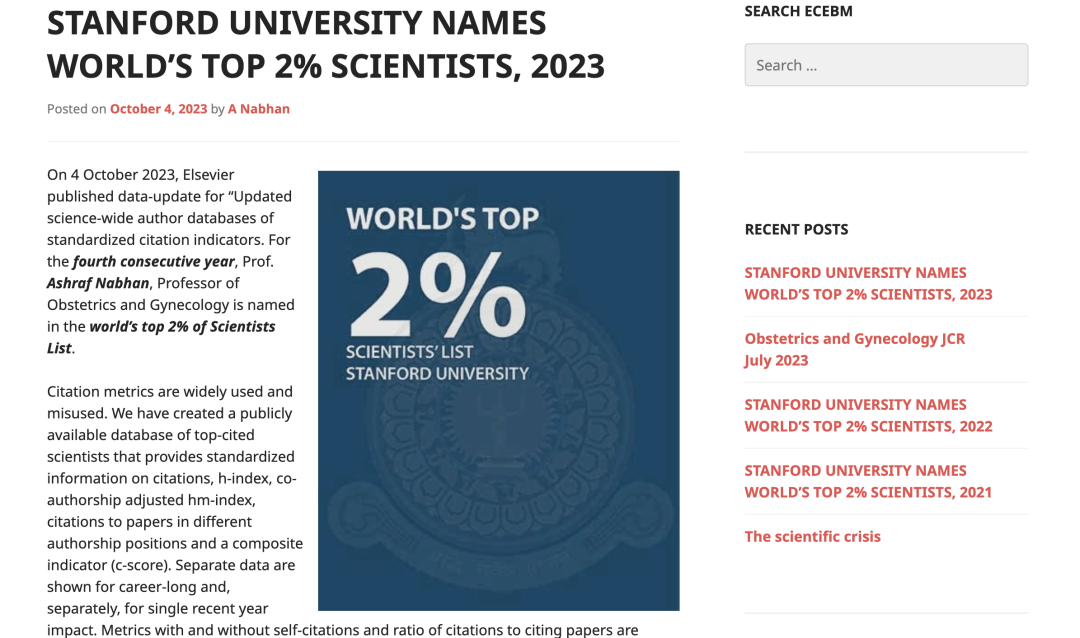Open author A Nabhan's link
The width and height of the screenshot is (1080, 638).
click(259, 109)
